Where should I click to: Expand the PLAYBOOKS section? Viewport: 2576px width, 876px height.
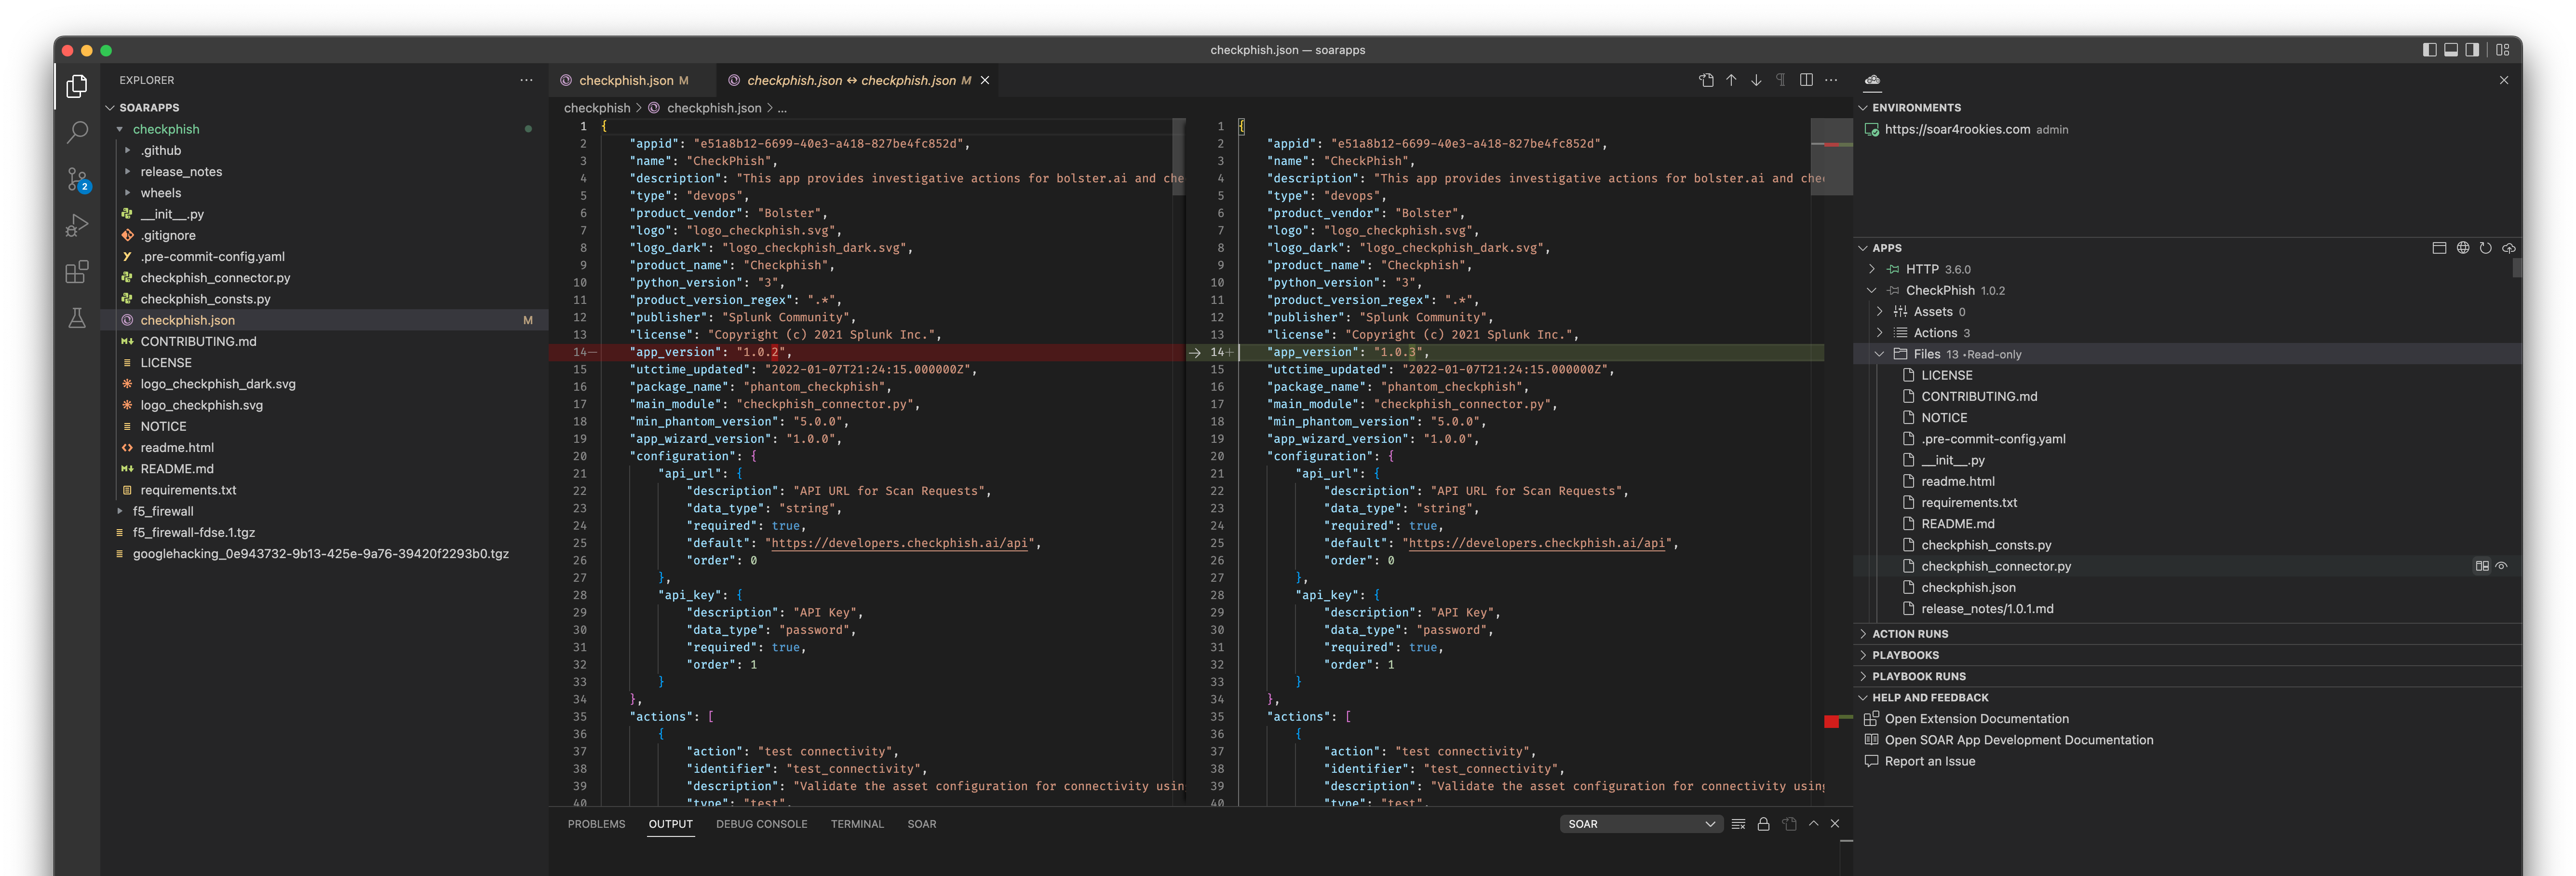1863,655
